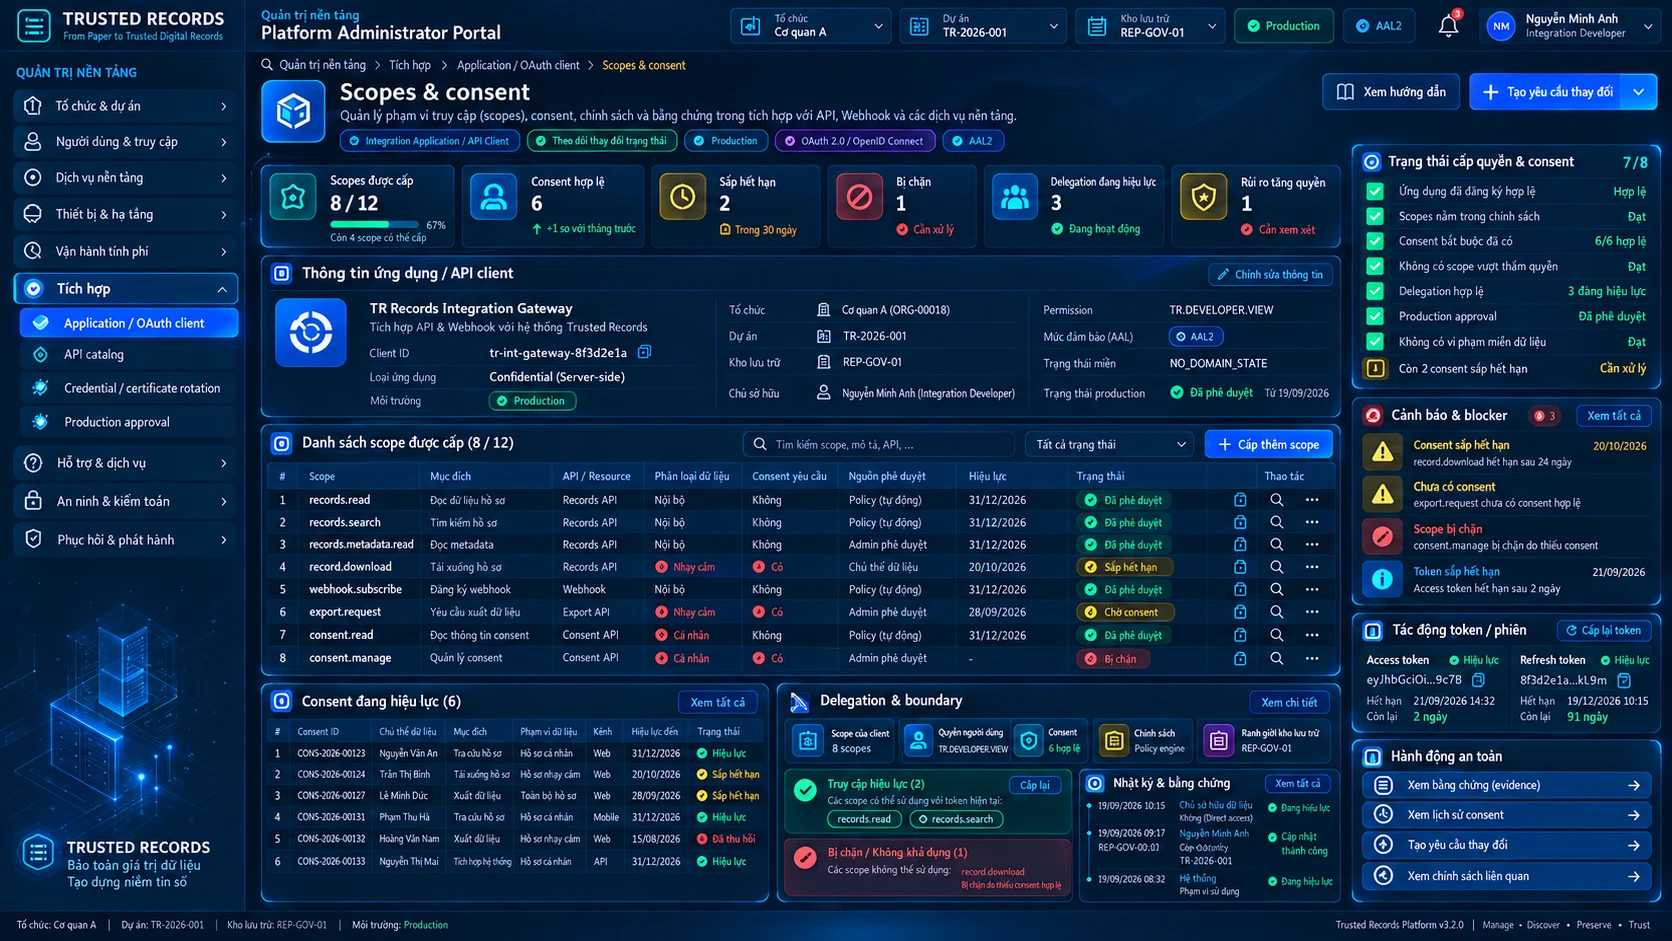The height and width of the screenshot is (941, 1672).
Task: Click lock icon in records.read row
Action: coord(1240,500)
